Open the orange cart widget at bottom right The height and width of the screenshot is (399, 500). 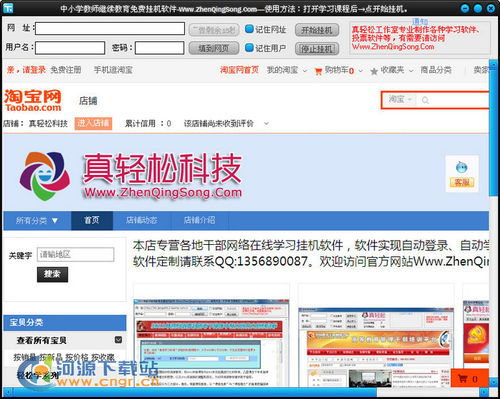pyautogui.click(x=469, y=378)
